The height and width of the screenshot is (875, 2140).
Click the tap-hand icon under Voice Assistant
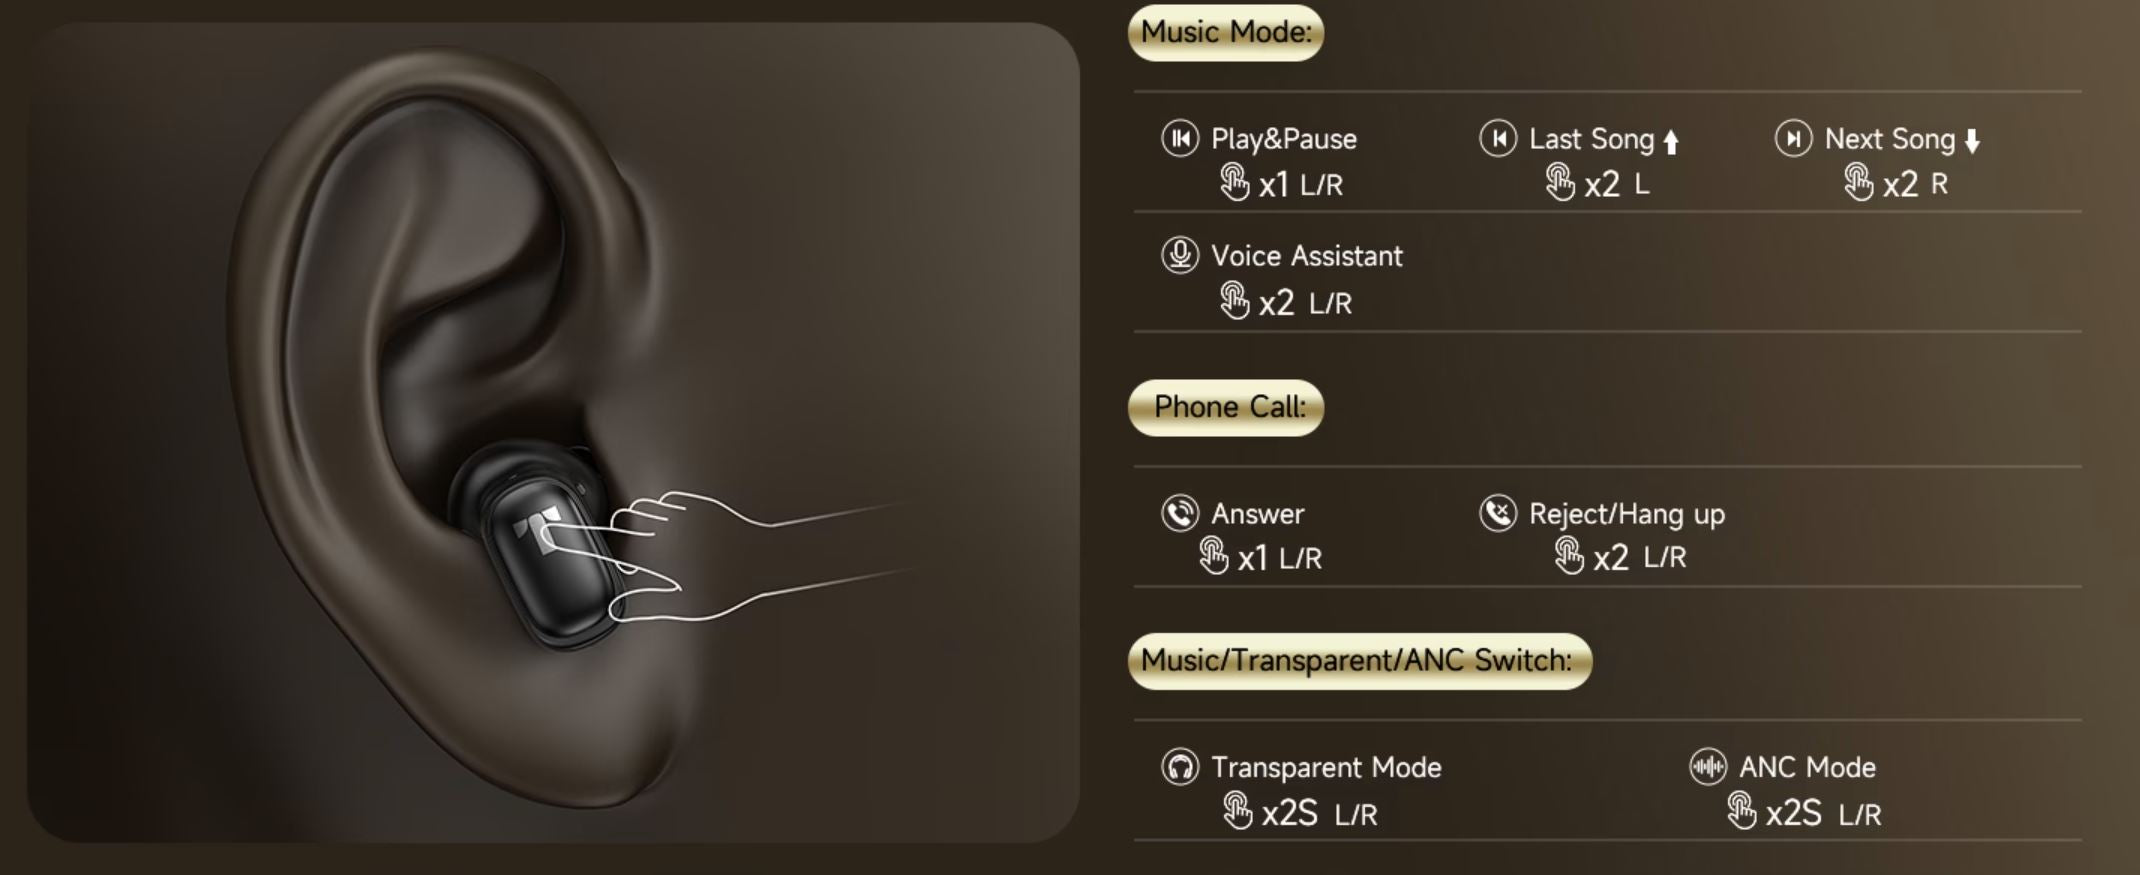pyautogui.click(x=1235, y=301)
